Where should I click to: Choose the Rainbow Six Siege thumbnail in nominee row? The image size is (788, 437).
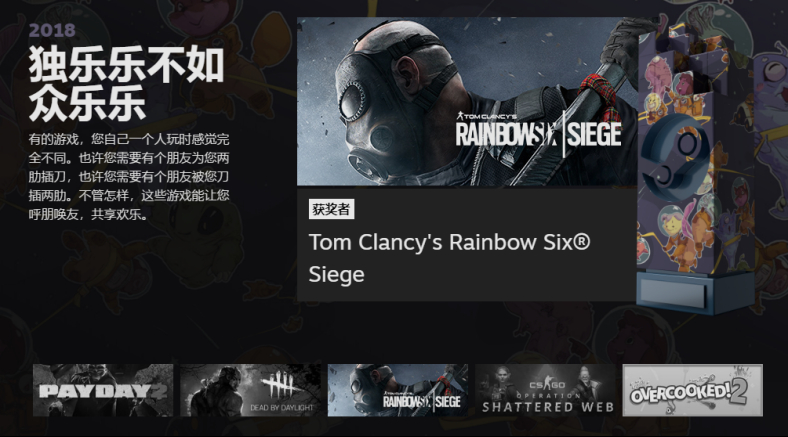398,390
